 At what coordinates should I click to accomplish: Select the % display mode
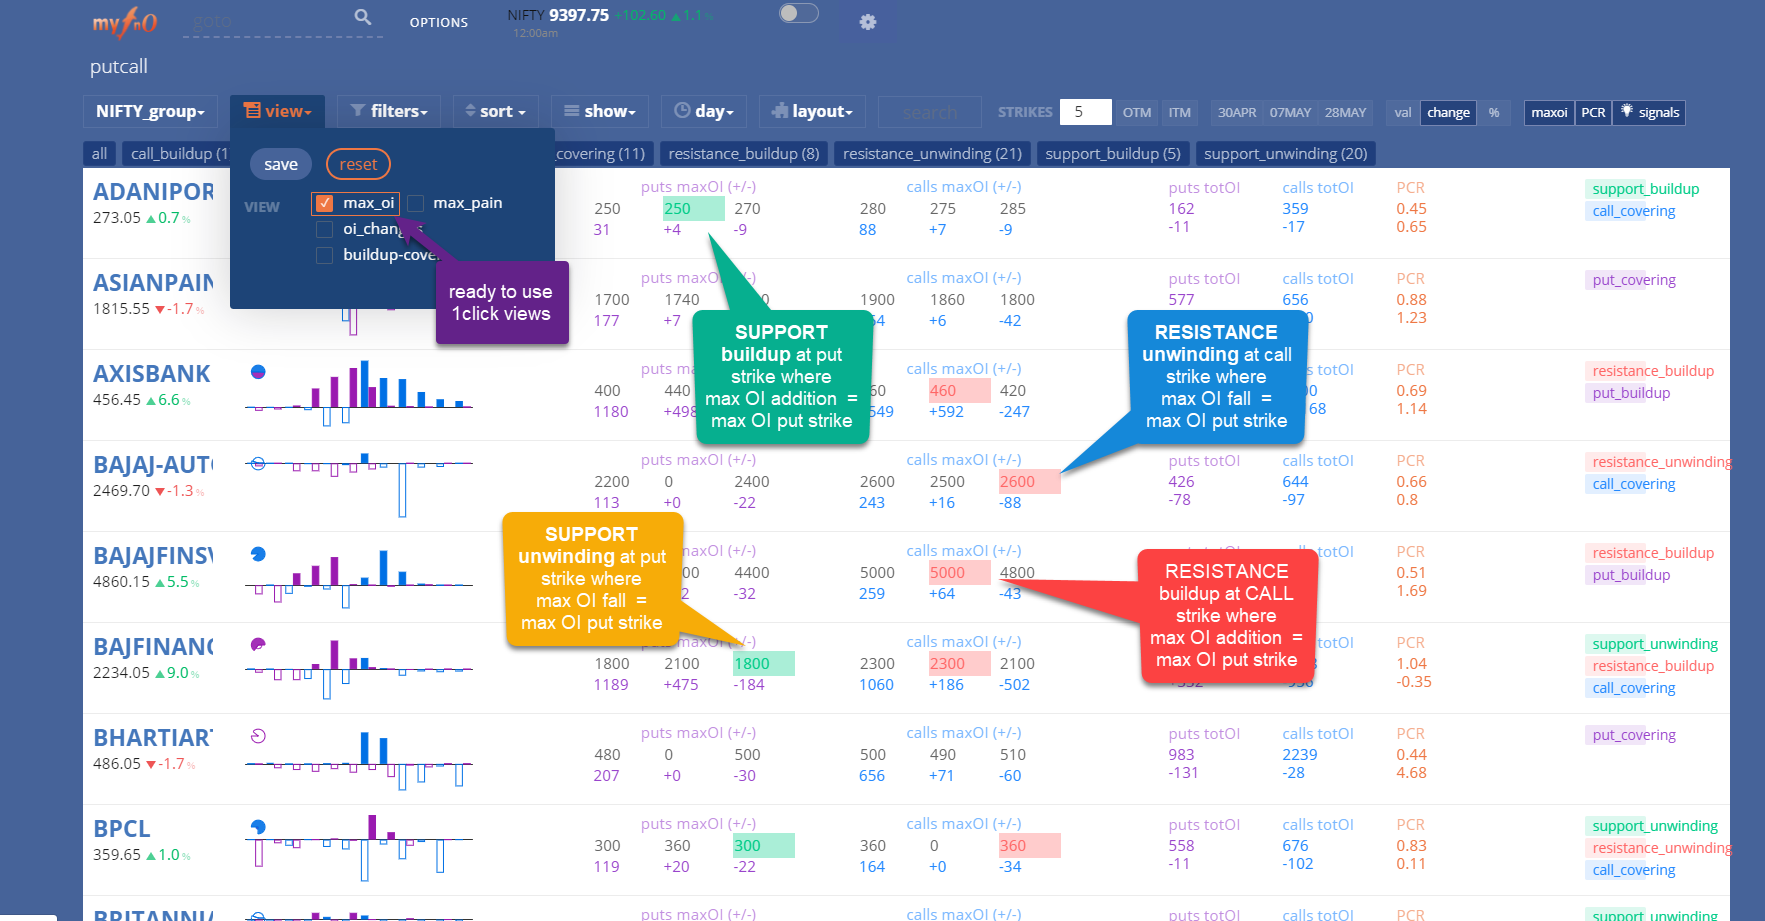pyautogui.click(x=1494, y=112)
